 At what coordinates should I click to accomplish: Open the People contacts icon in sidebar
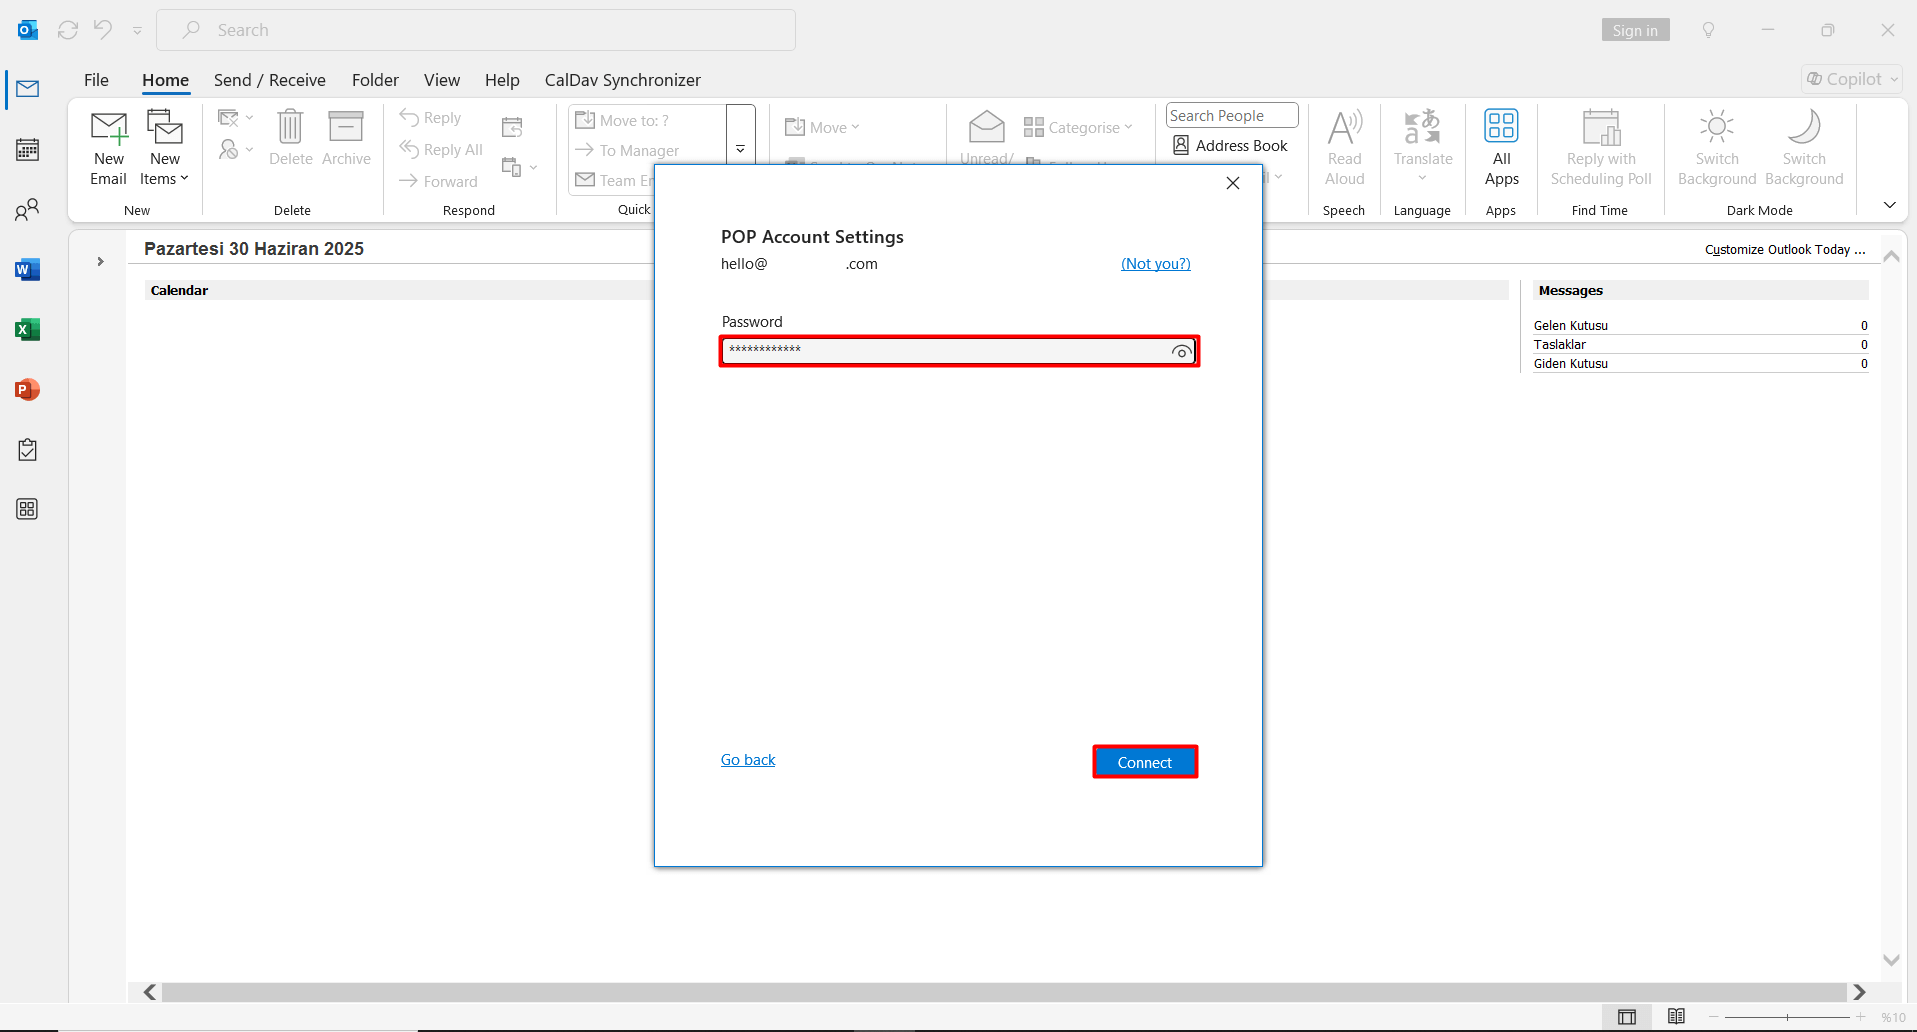28,209
